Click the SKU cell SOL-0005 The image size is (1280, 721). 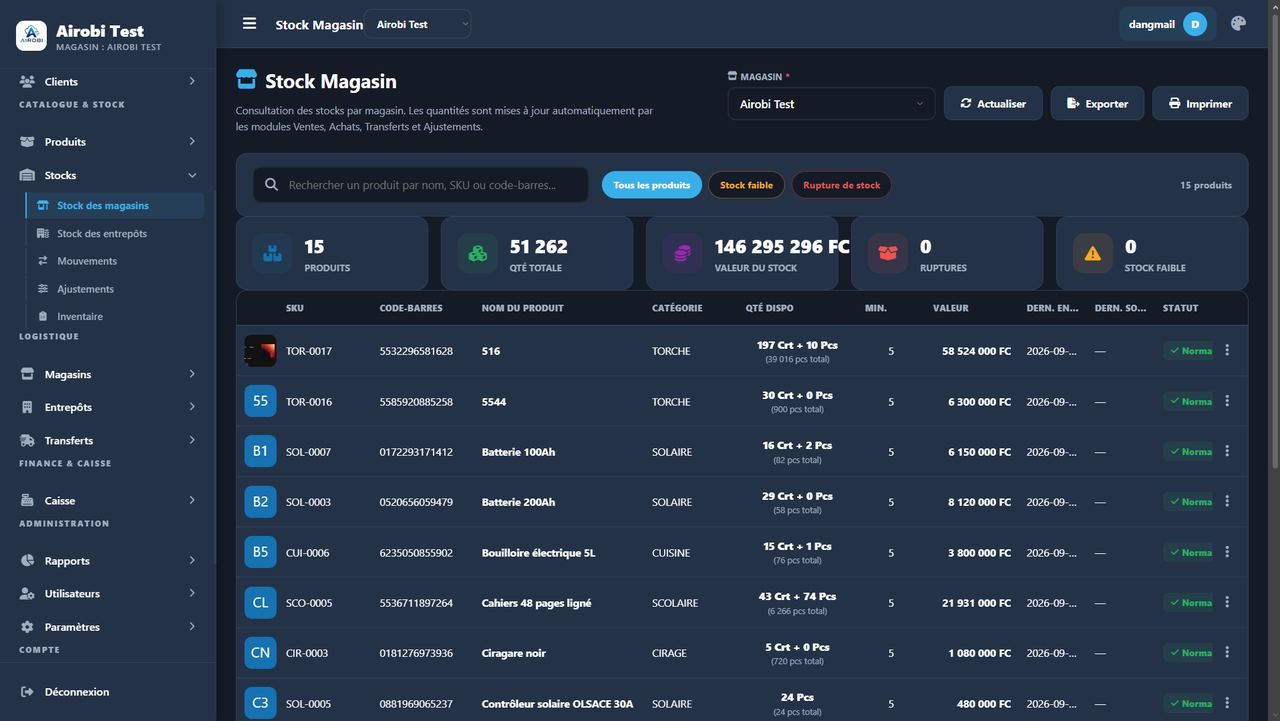click(308, 704)
